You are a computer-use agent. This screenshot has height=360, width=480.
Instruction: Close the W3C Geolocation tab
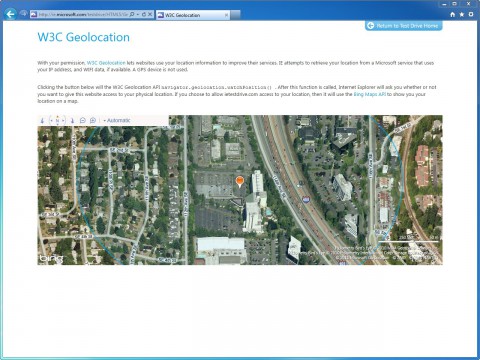(227, 15)
